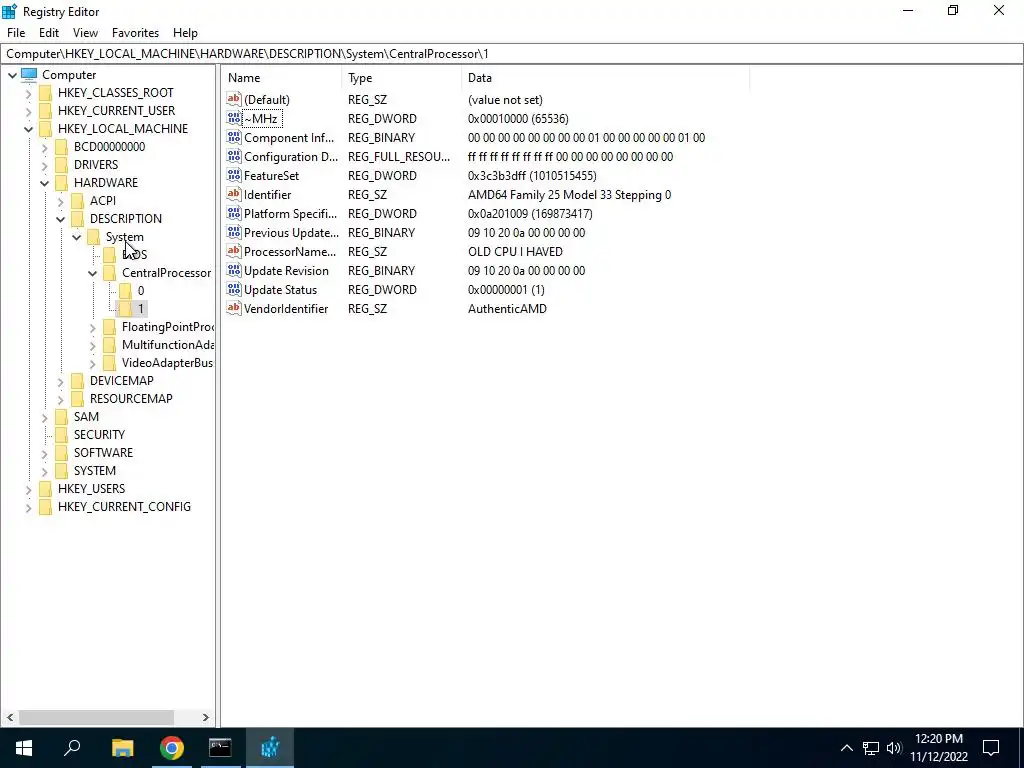Expand the DEVICEMAP key

[60, 381]
